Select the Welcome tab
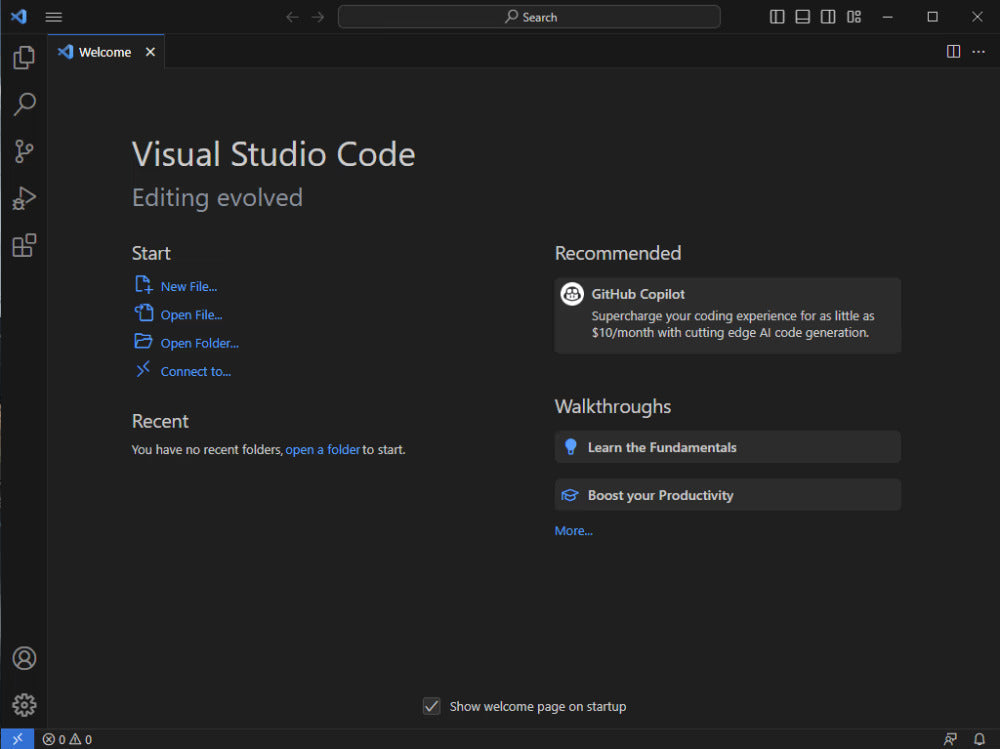The height and width of the screenshot is (749, 1000). (103, 51)
